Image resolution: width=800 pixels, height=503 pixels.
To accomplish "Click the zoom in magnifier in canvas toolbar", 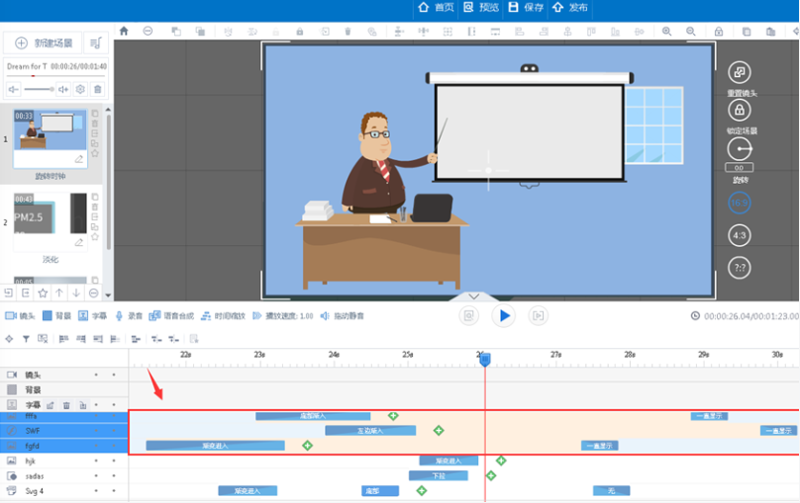I will (x=667, y=31).
